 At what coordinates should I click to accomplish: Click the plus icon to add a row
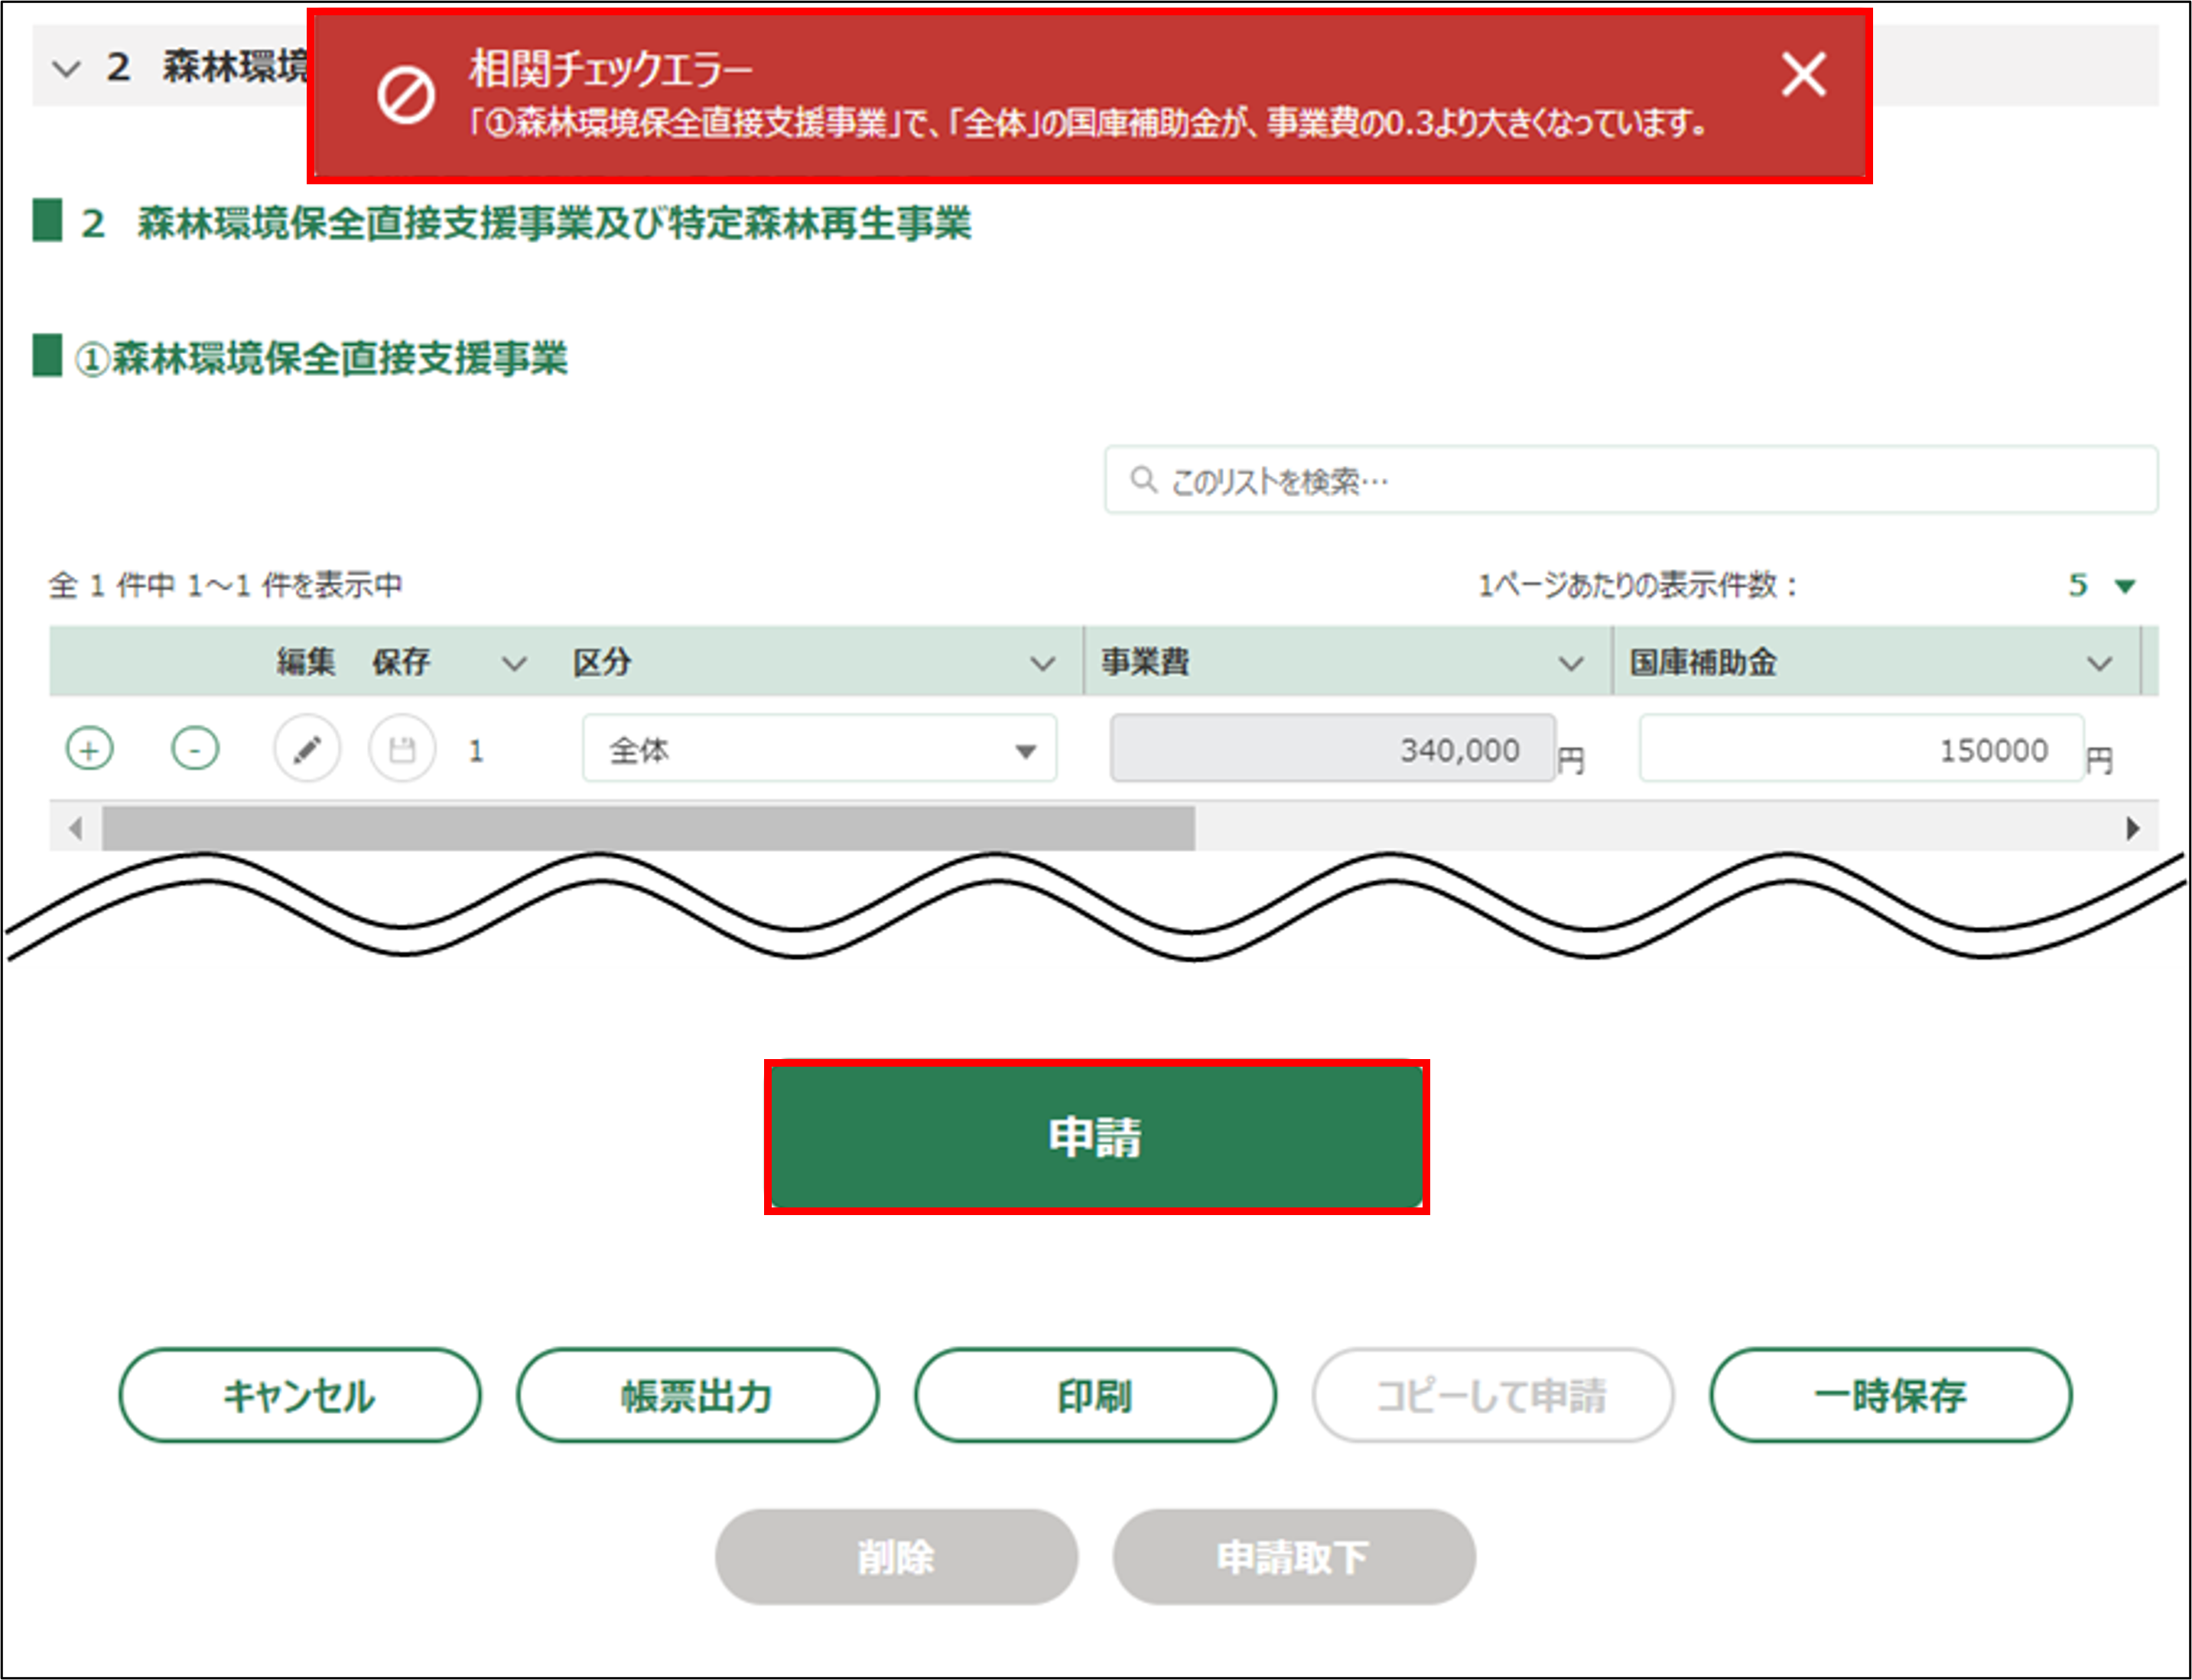tap(90, 749)
